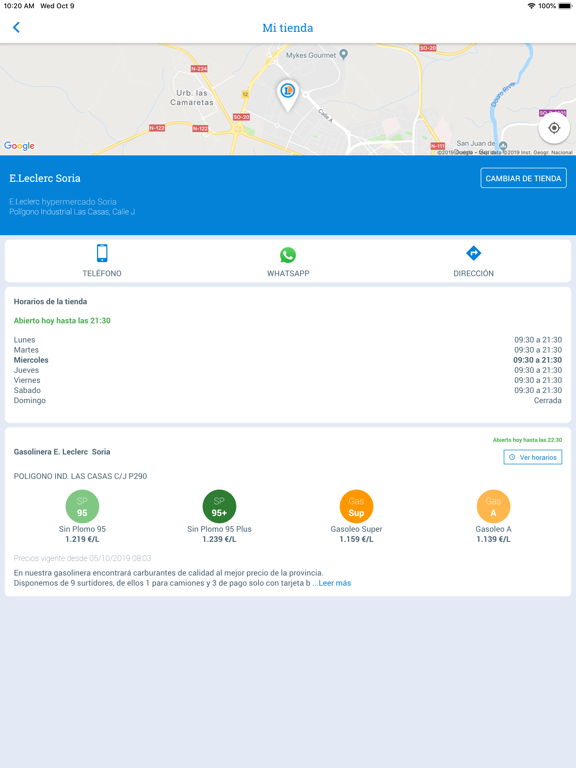Tap Gasoleo Super price 1.159 €/L
The height and width of the screenshot is (768, 576).
pos(357,539)
